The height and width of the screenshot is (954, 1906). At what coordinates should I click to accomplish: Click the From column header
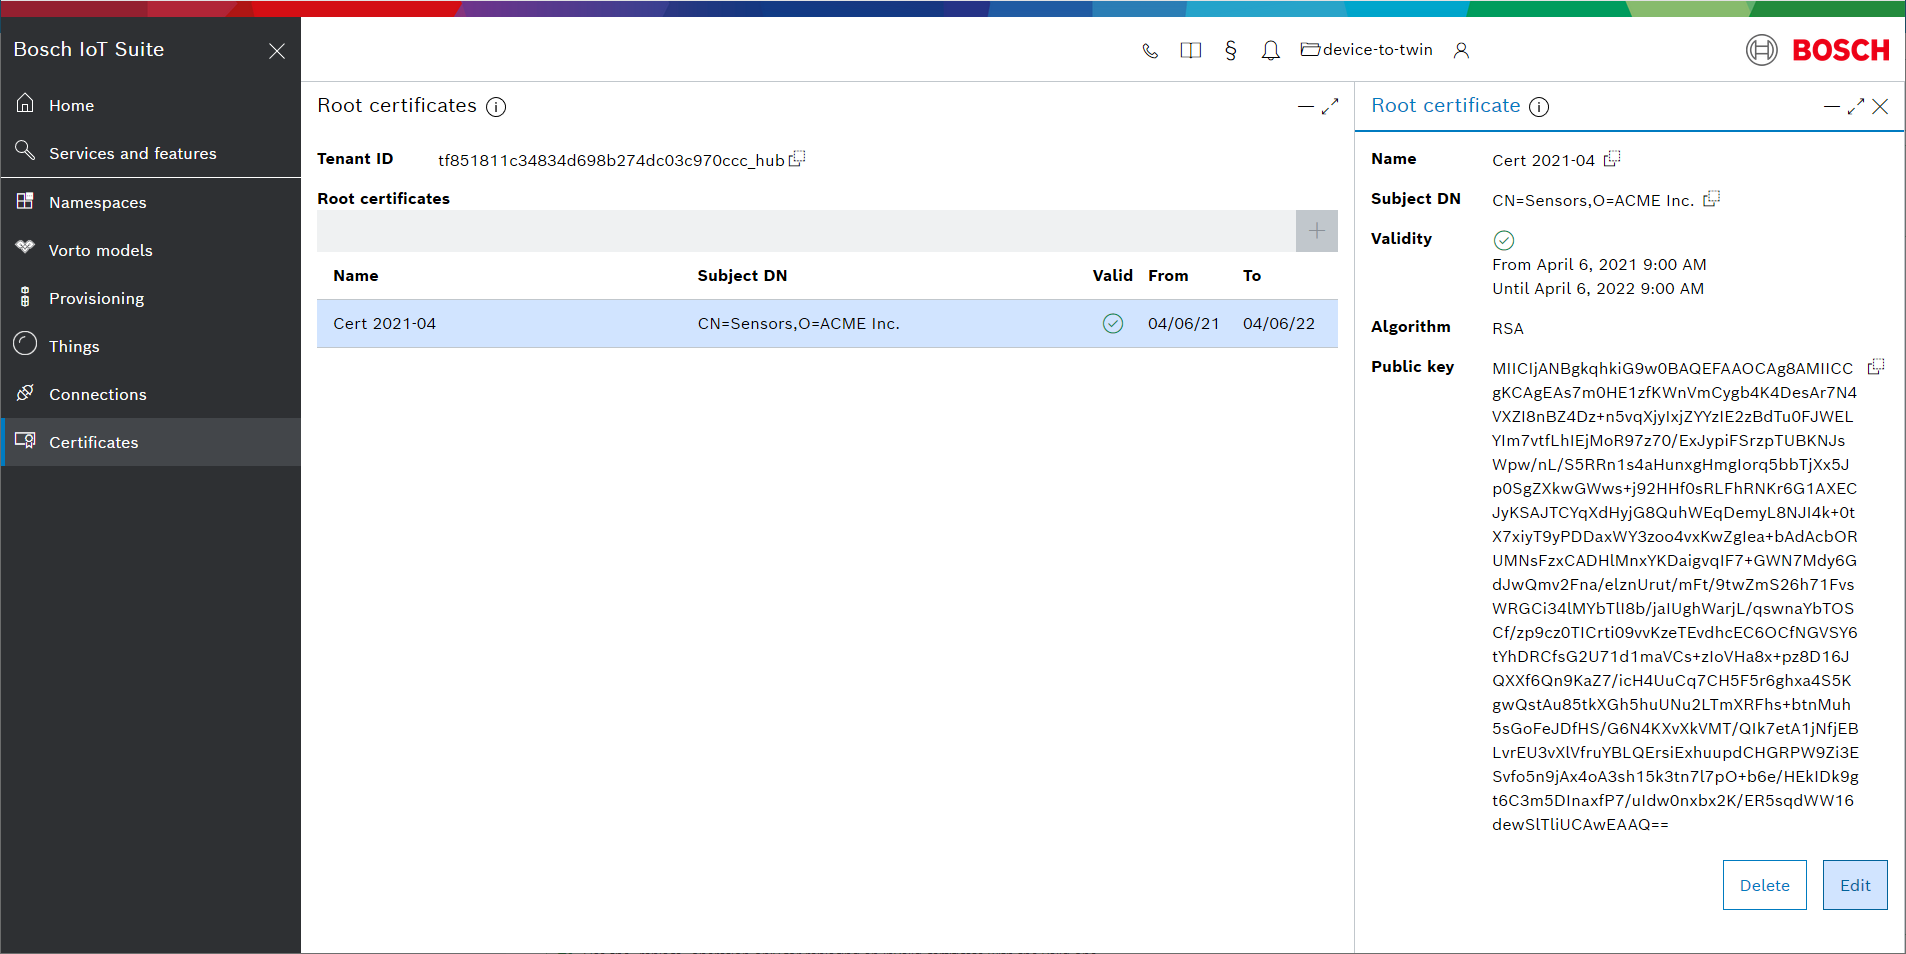coord(1168,276)
